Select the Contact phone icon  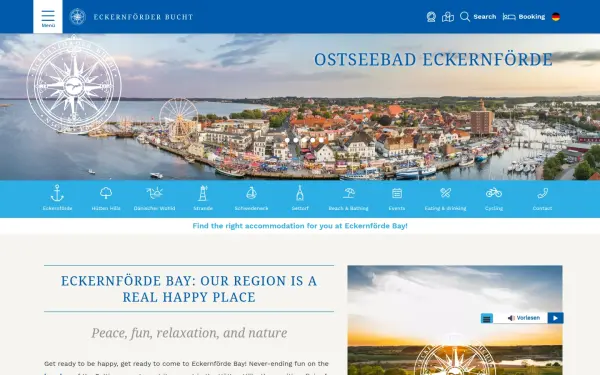pos(542,193)
